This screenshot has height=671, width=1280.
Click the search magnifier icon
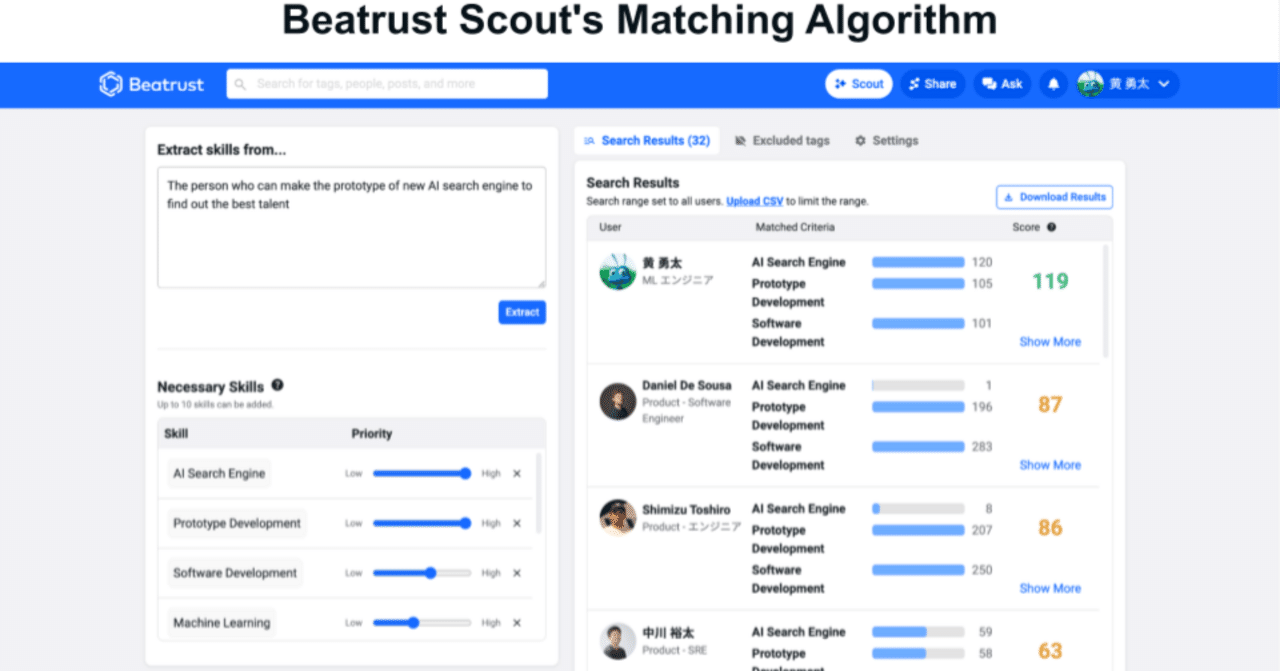[240, 84]
